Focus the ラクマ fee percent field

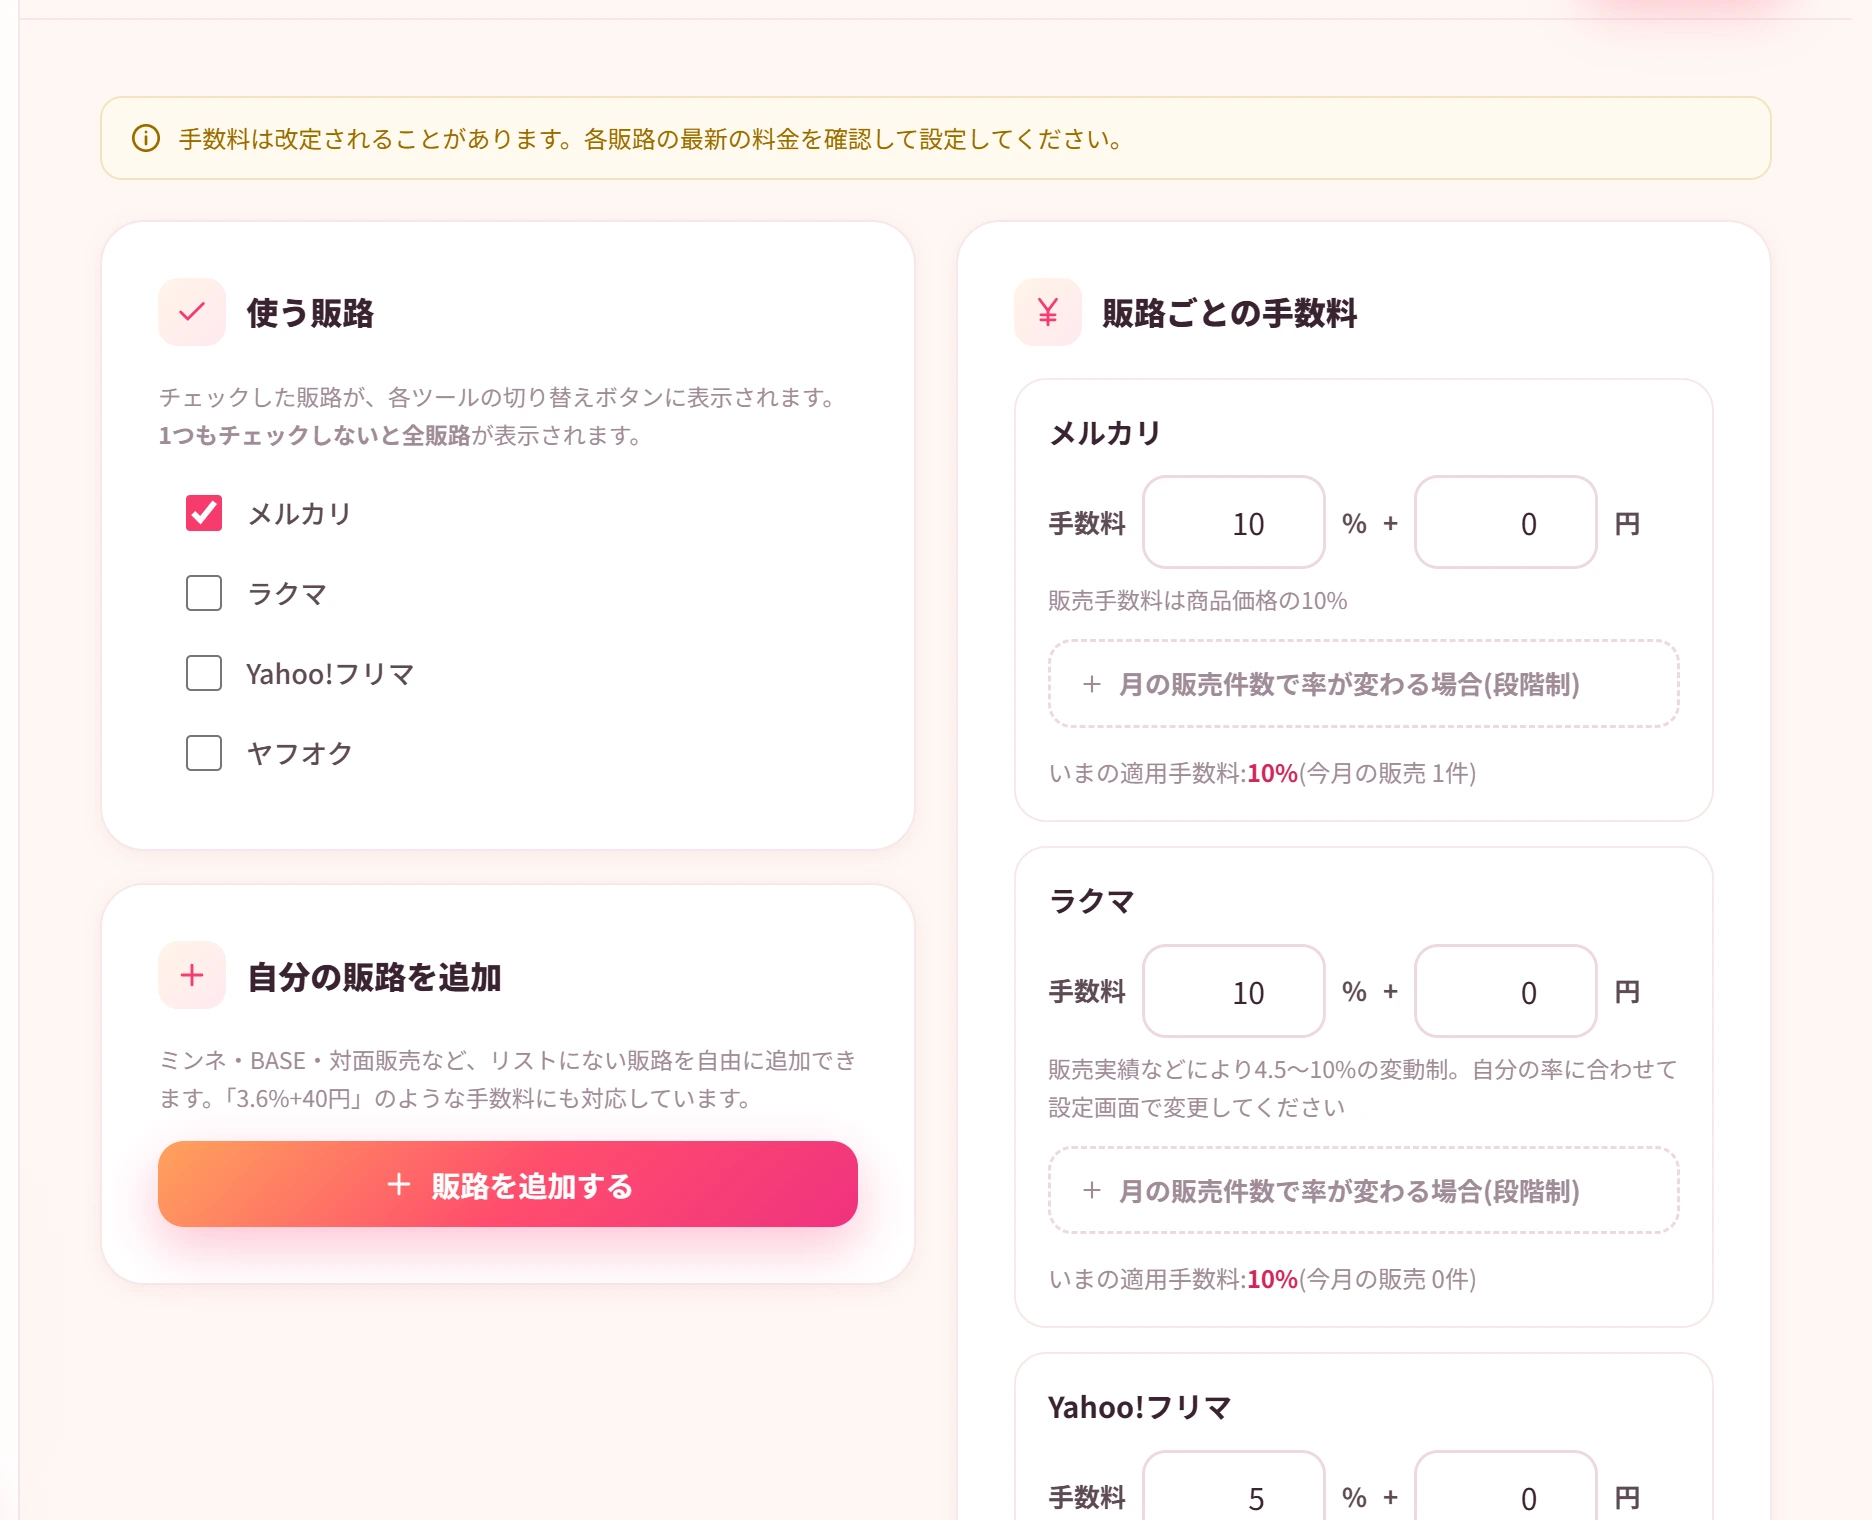tap(1234, 991)
